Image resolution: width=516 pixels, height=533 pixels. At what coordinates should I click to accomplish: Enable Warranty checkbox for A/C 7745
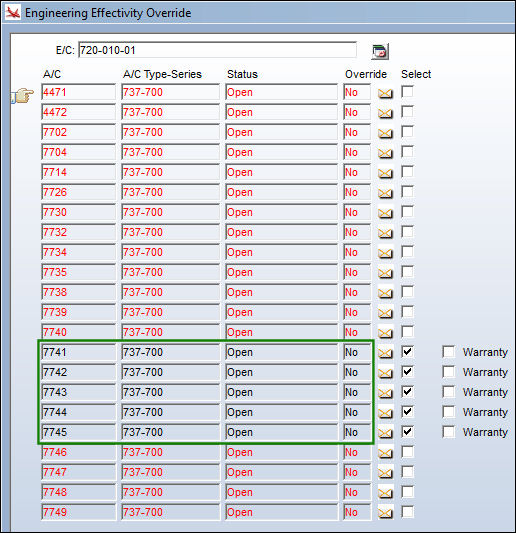[x=449, y=432]
